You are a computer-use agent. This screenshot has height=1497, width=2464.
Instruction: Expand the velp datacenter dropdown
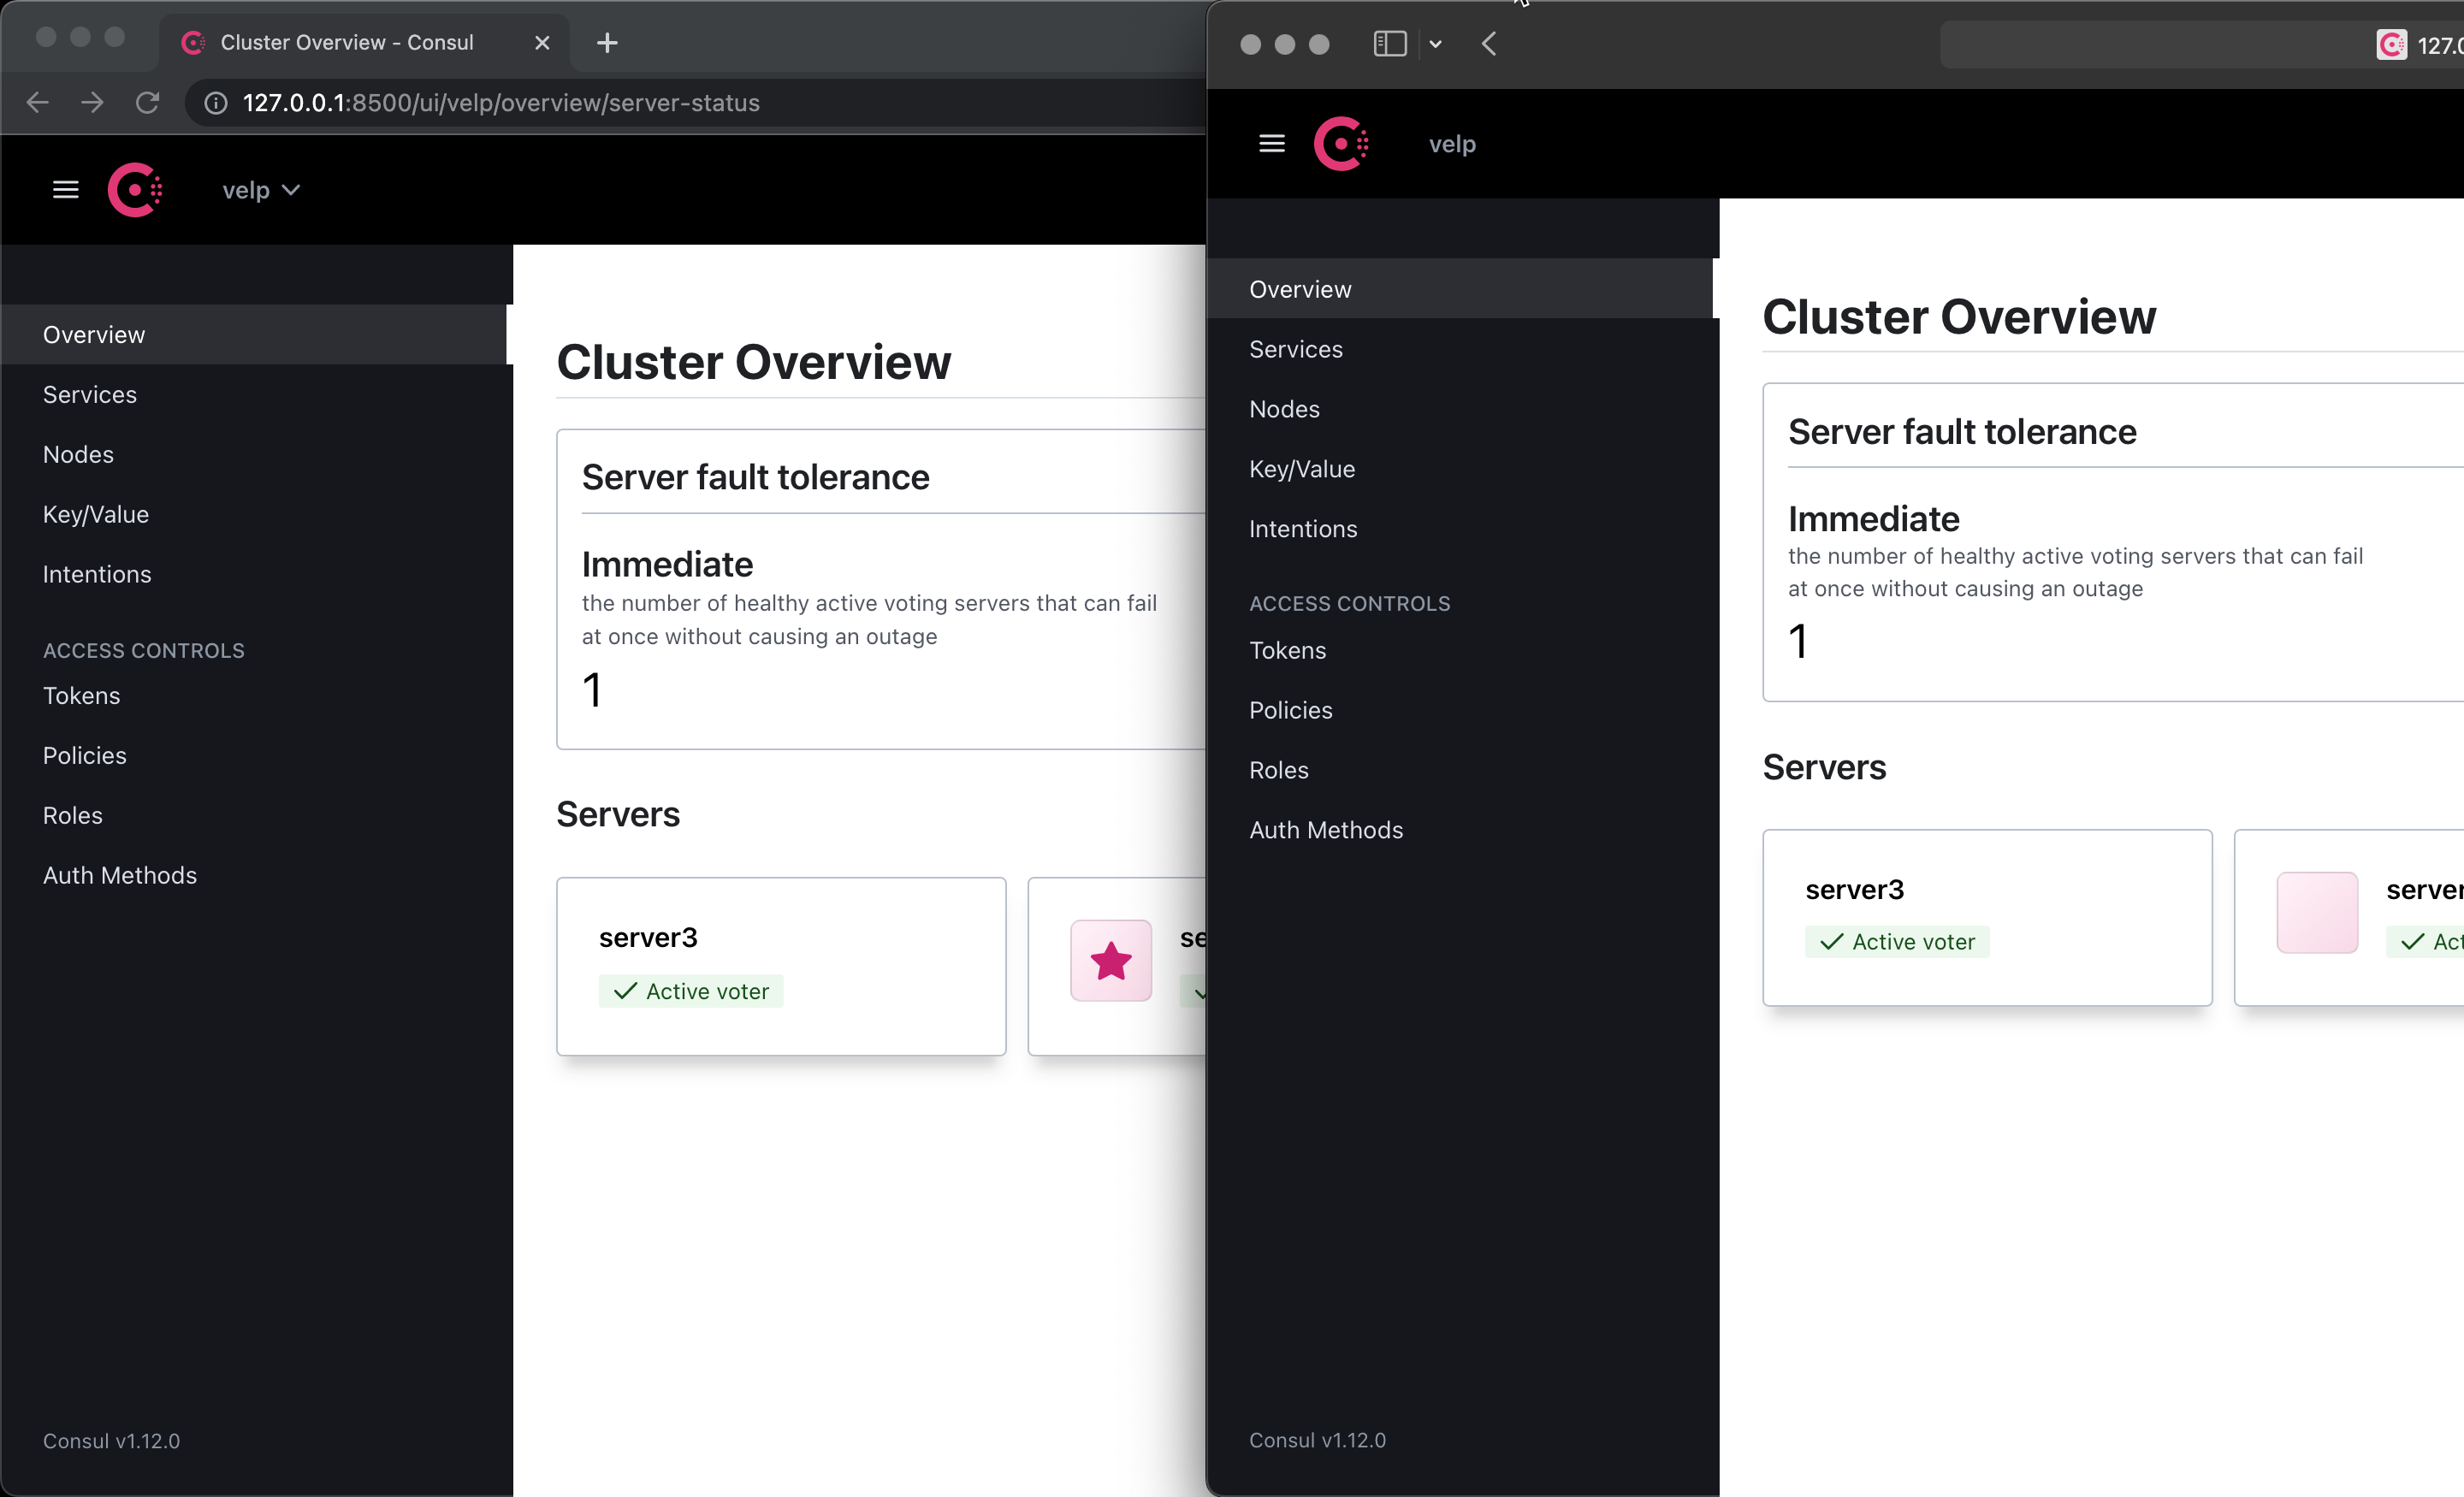(x=259, y=189)
